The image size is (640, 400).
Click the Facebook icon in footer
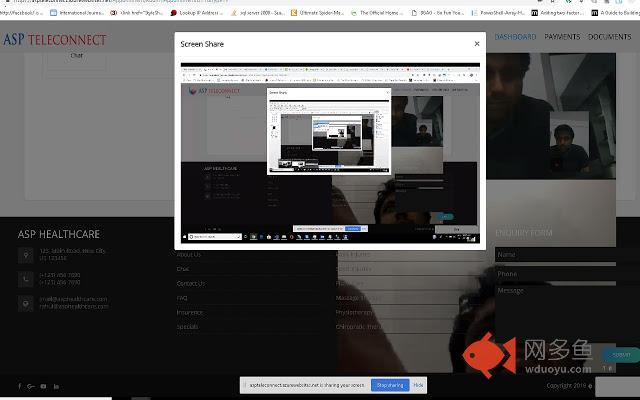coord(19,386)
